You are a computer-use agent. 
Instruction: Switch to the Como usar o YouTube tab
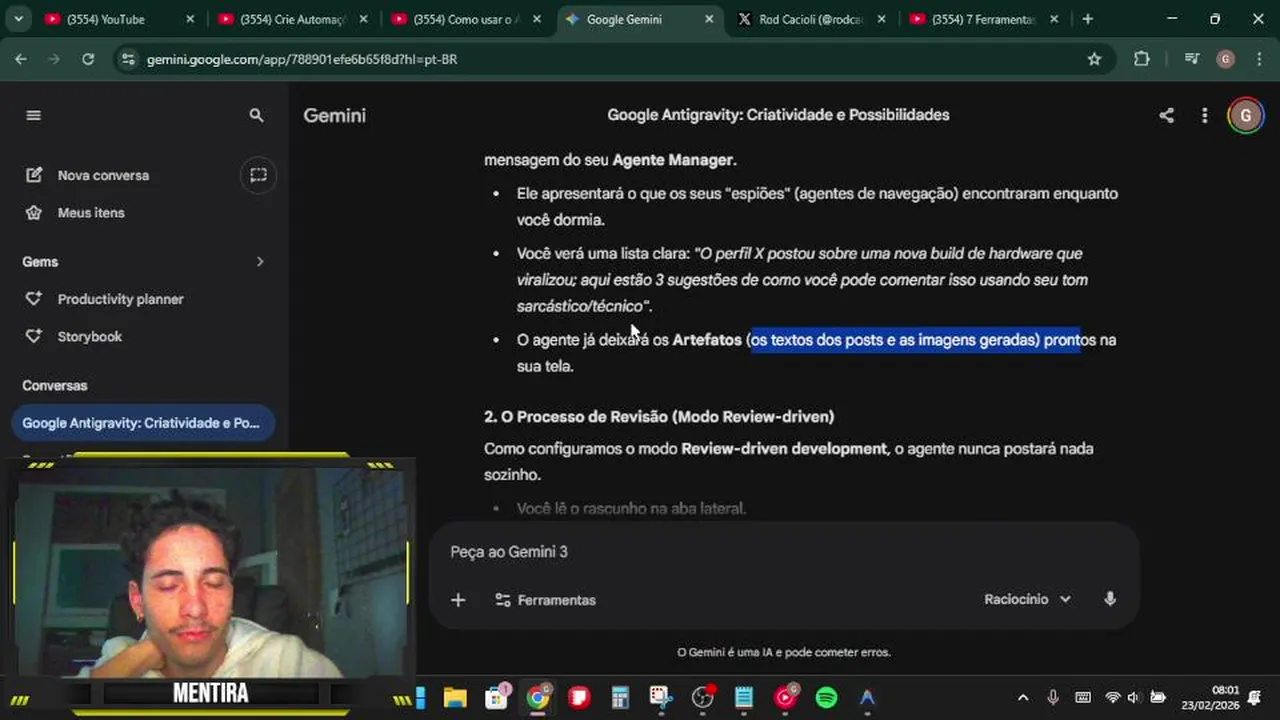pyautogui.click(x=467, y=19)
